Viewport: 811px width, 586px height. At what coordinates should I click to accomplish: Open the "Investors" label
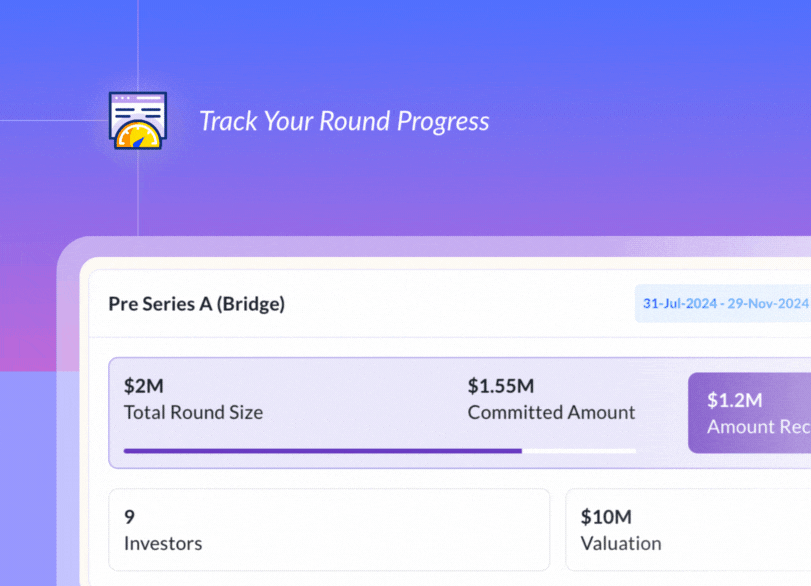pos(163,544)
